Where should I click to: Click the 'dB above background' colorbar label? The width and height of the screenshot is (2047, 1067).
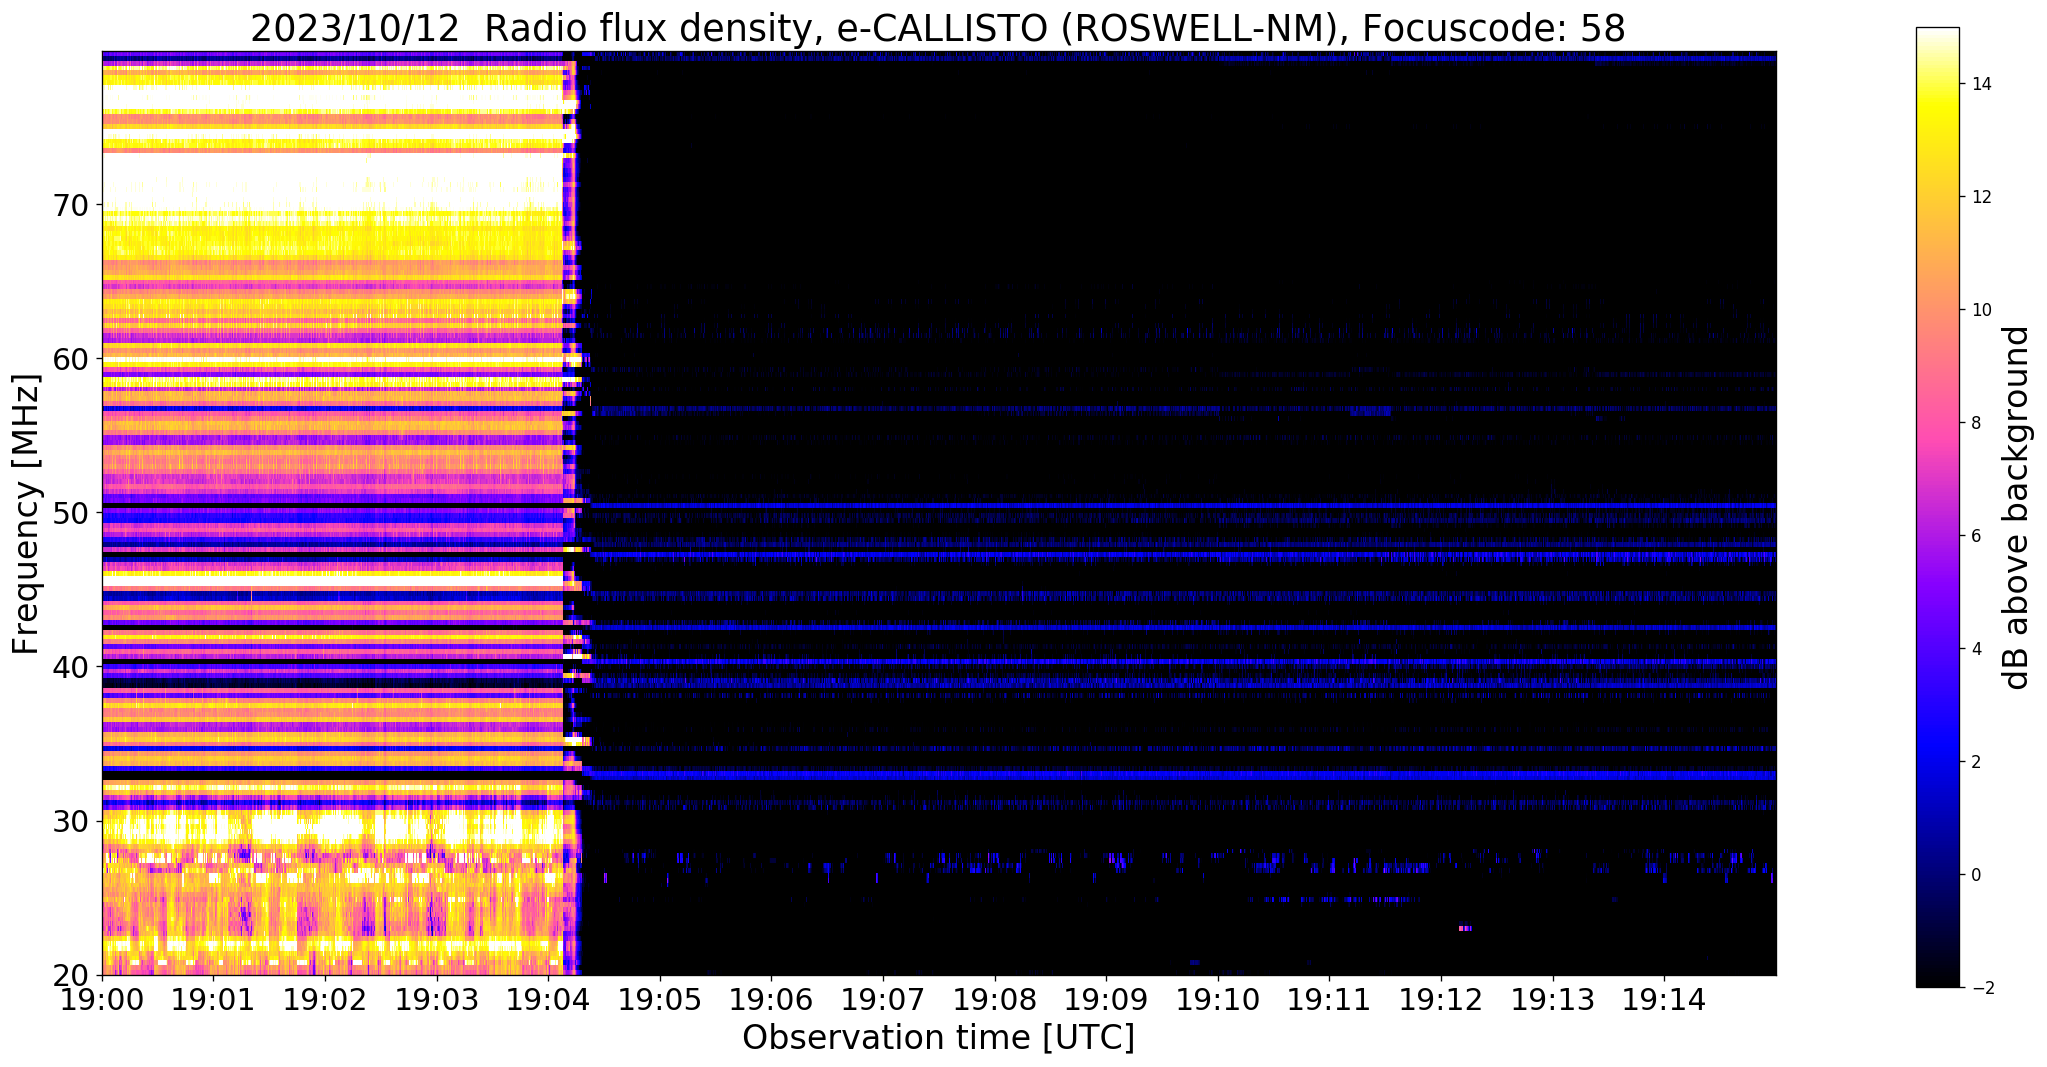(2017, 507)
